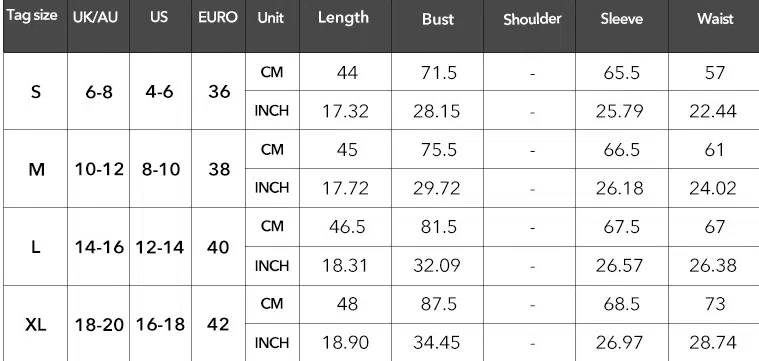
Task: Select the 65.5 sleeve value
Action: [x=622, y=73]
